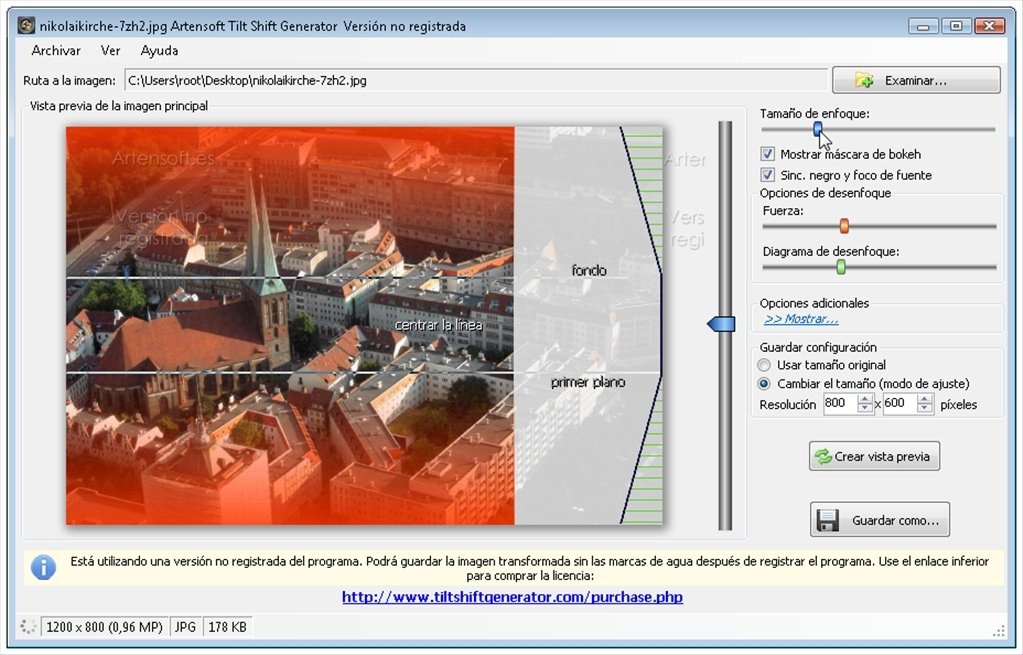Decrease resolution height with down arrow
1023x655 pixels.
[x=924, y=408]
